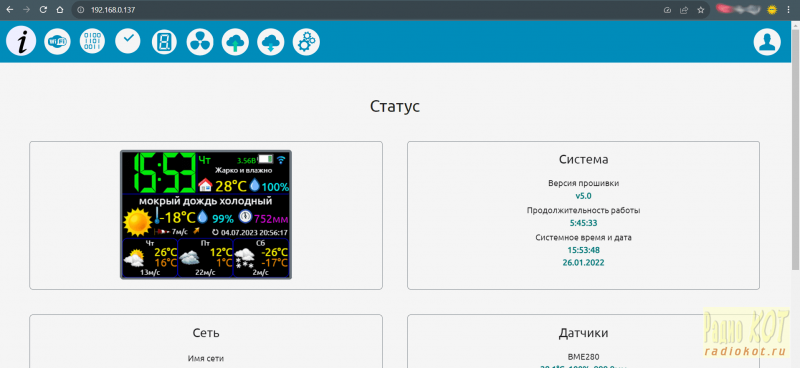The height and width of the screenshot is (368, 800).
Task: Open the WiFi settings icon
Action: (57, 41)
